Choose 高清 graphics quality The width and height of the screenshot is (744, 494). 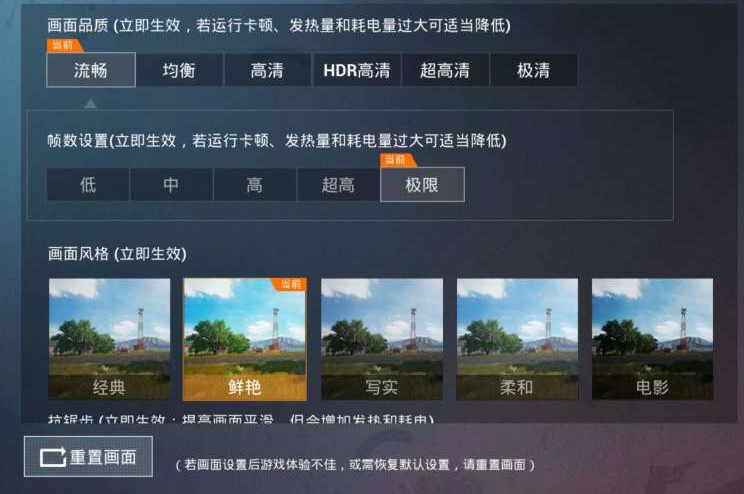267,70
